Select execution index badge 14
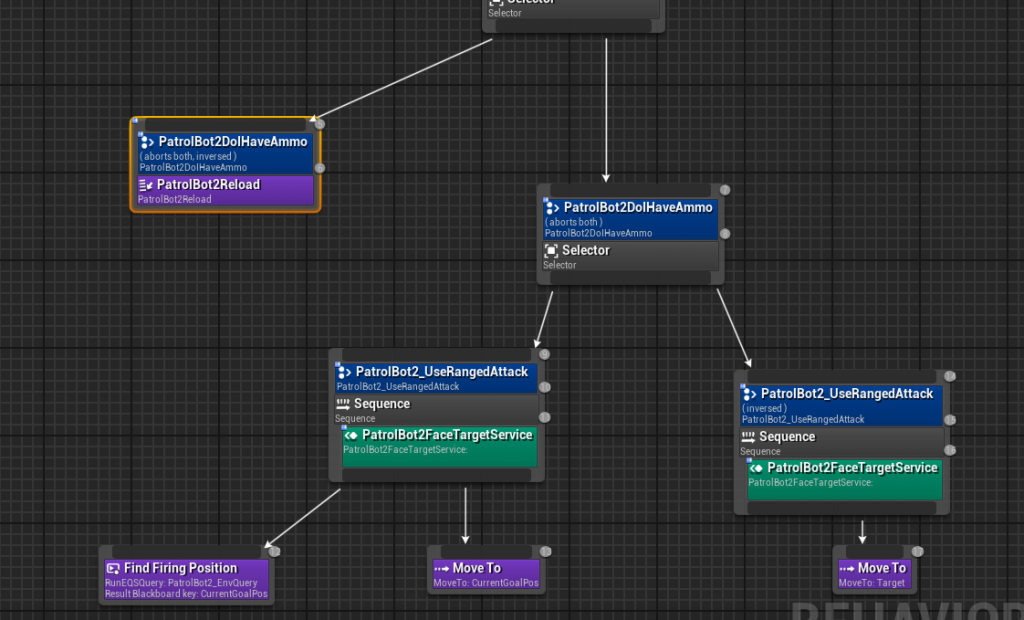This screenshot has width=1024, height=620. click(950, 376)
